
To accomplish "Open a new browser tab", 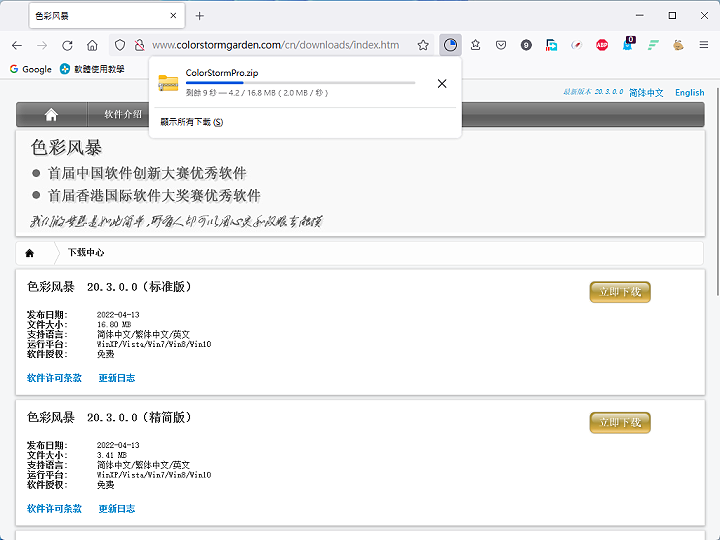I will tap(199, 16).
